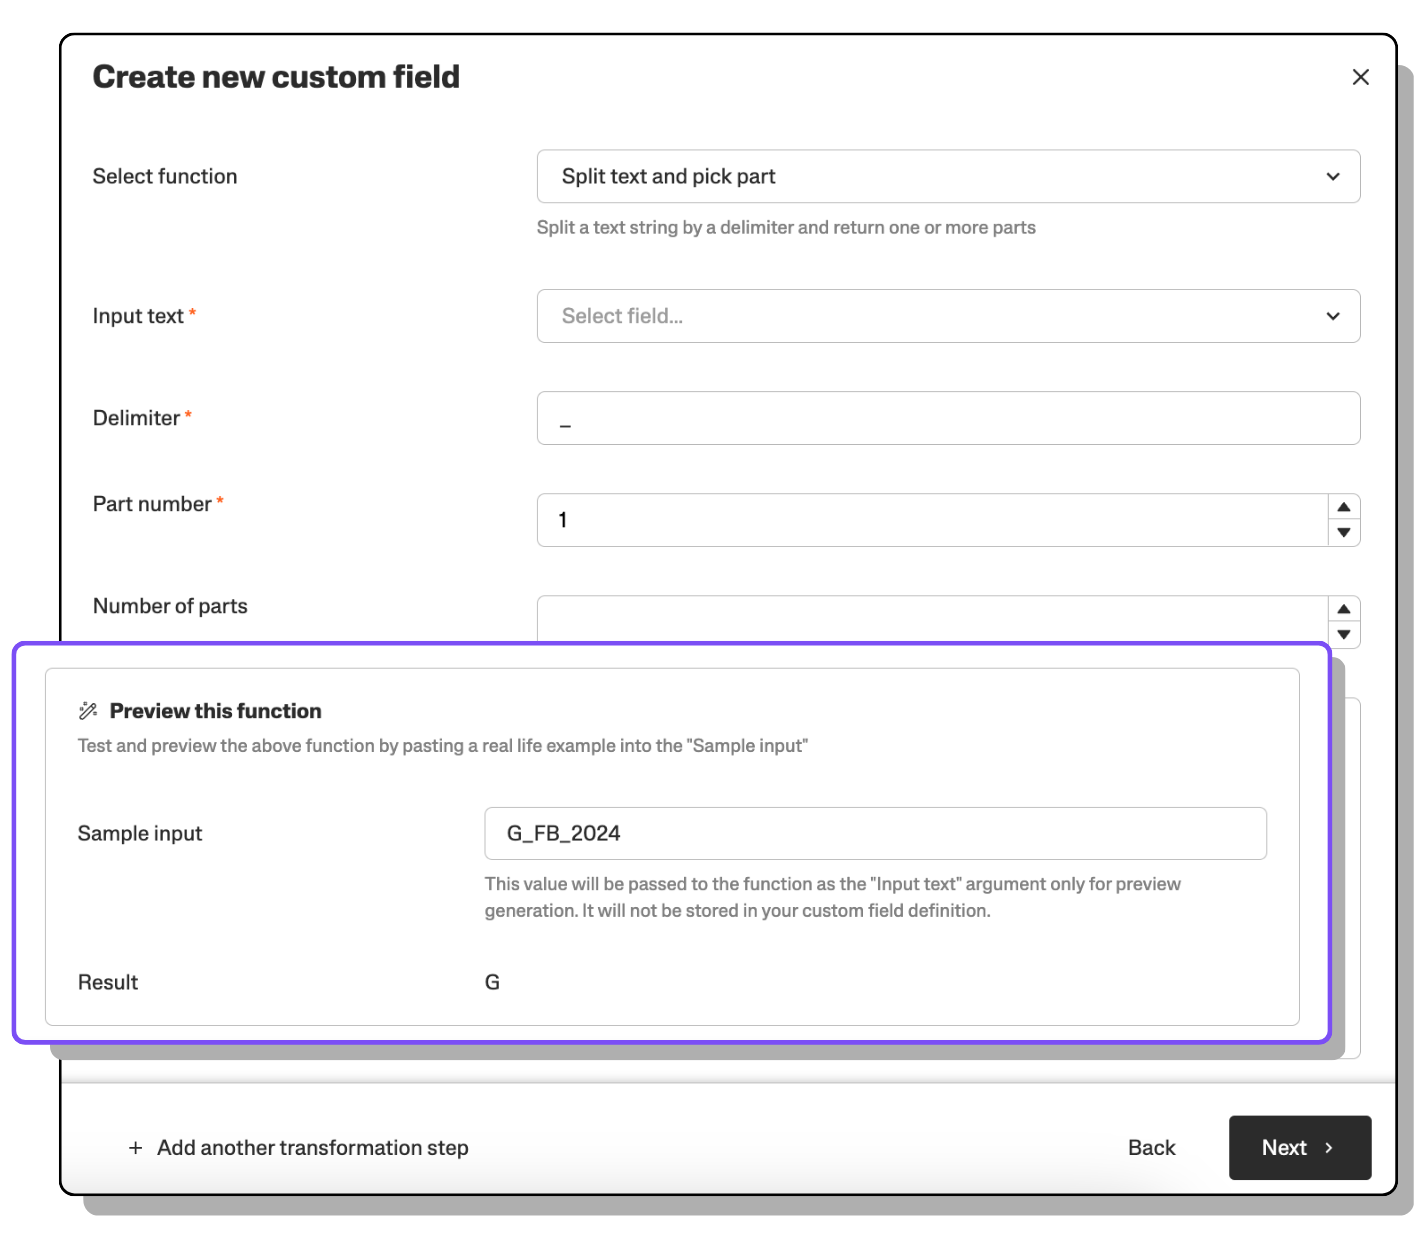Decrement Number of parts using down arrow
Image resolution: width=1426 pixels, height=1248 pixels.
tap(1343, 634)
